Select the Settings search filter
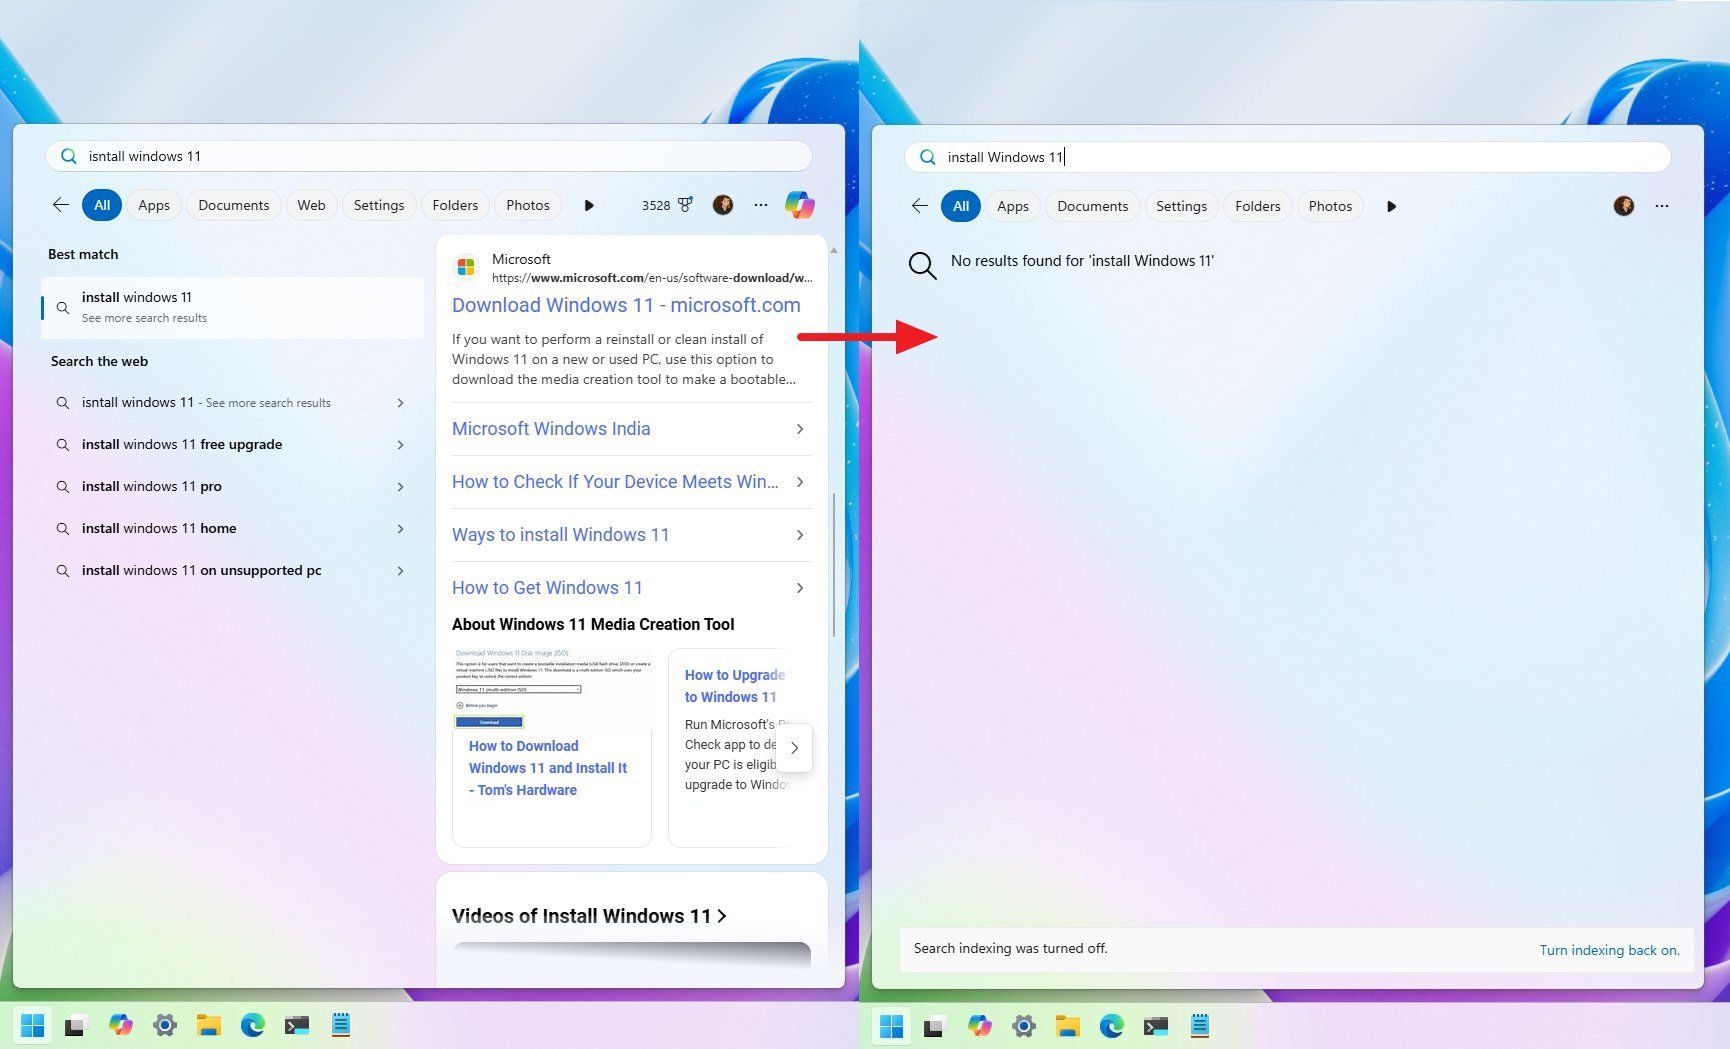Screen dimensions: 1730x1049 point(378,205)
